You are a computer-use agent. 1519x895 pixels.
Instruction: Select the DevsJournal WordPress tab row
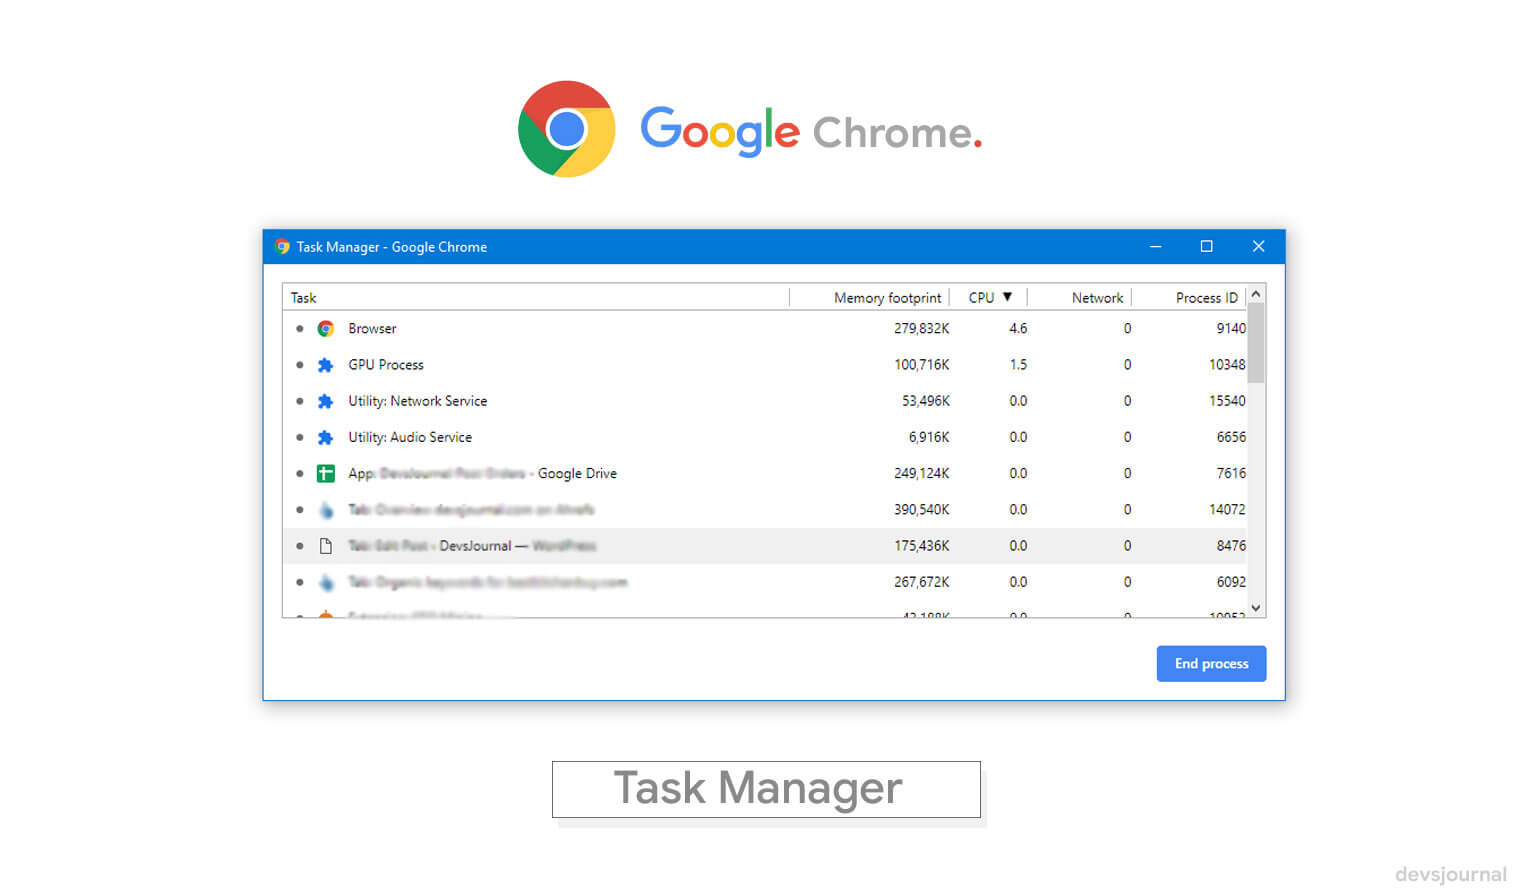click(765, 546)
